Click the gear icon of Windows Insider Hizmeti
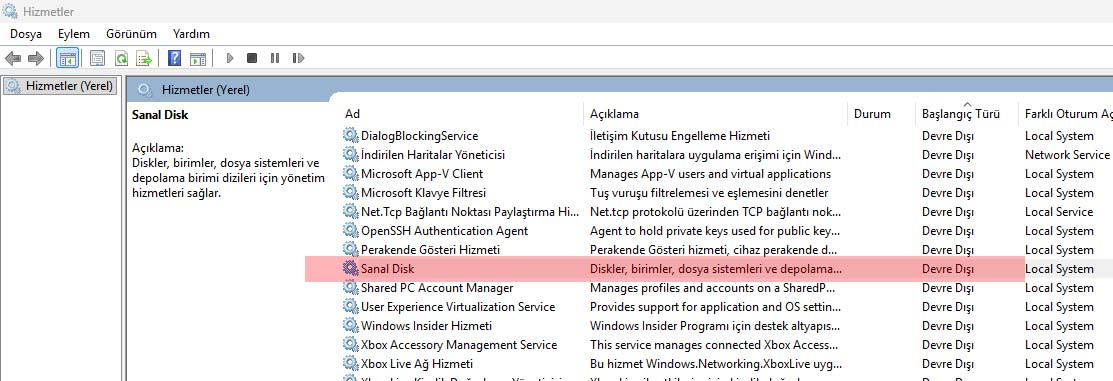1113x381 pixels. pyautogui.click(x=351, y=326)
